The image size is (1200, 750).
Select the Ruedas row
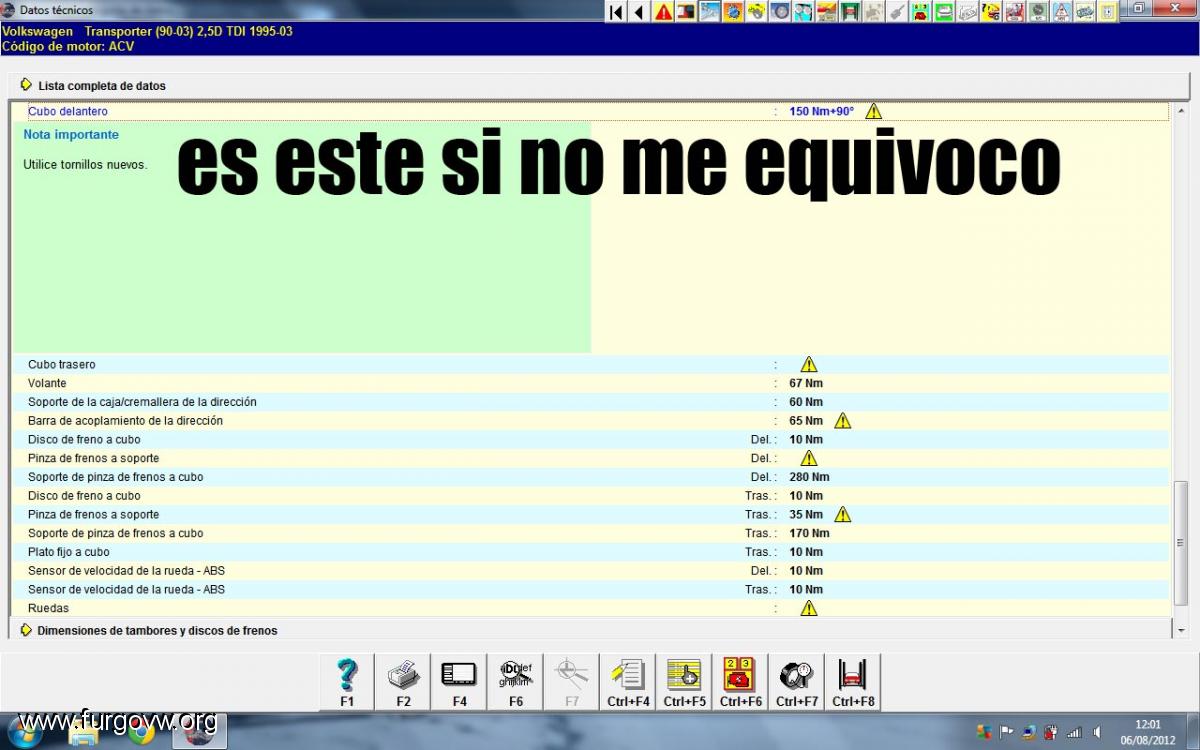(590, 608)
